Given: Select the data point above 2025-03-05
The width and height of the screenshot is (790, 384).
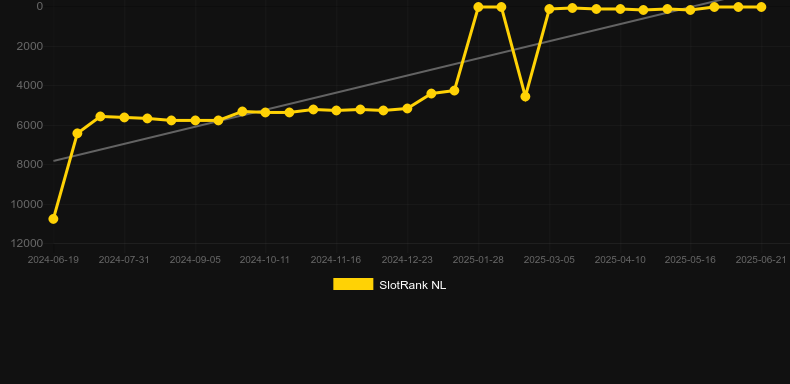Looking at the screenshot, I should (x=549, y=9).
